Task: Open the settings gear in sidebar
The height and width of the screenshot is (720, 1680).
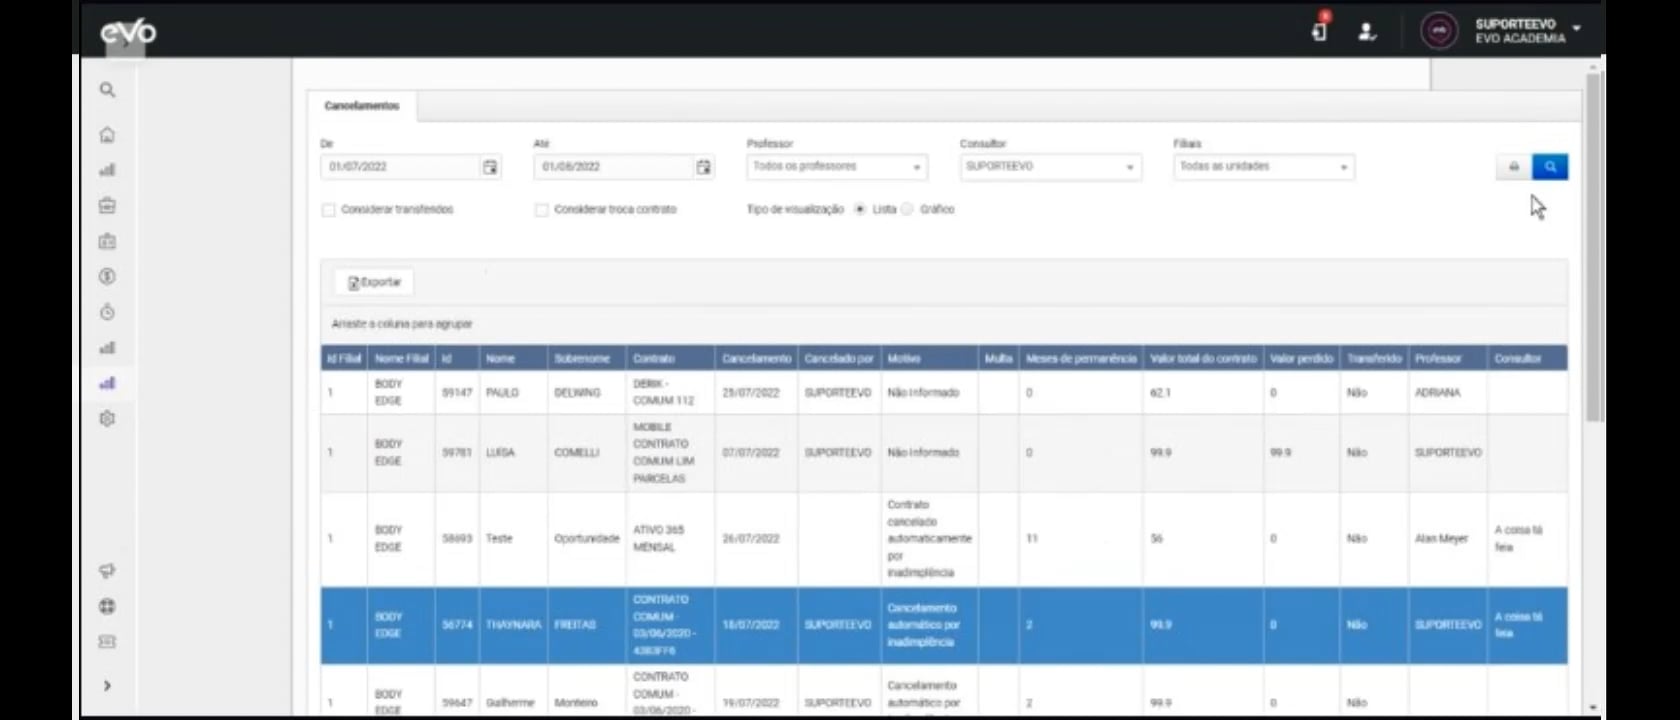Action: click(107, 418)
